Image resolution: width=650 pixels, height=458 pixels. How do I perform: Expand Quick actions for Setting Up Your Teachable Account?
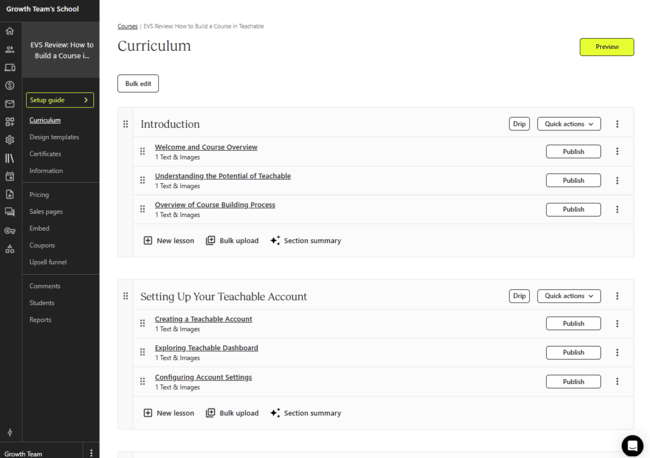click(569, 296)
